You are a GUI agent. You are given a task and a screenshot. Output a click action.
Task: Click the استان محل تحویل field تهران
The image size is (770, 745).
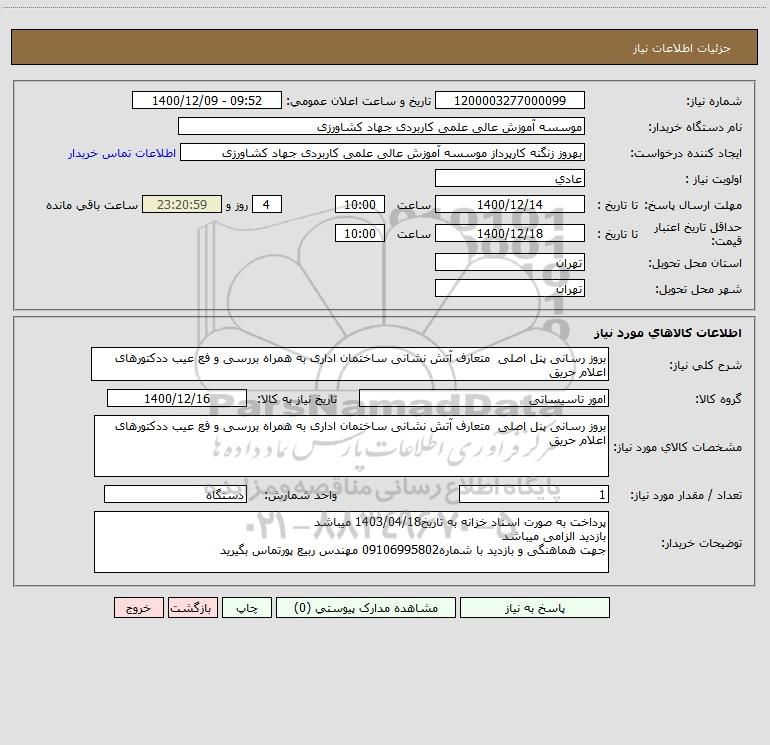(510, 262)
